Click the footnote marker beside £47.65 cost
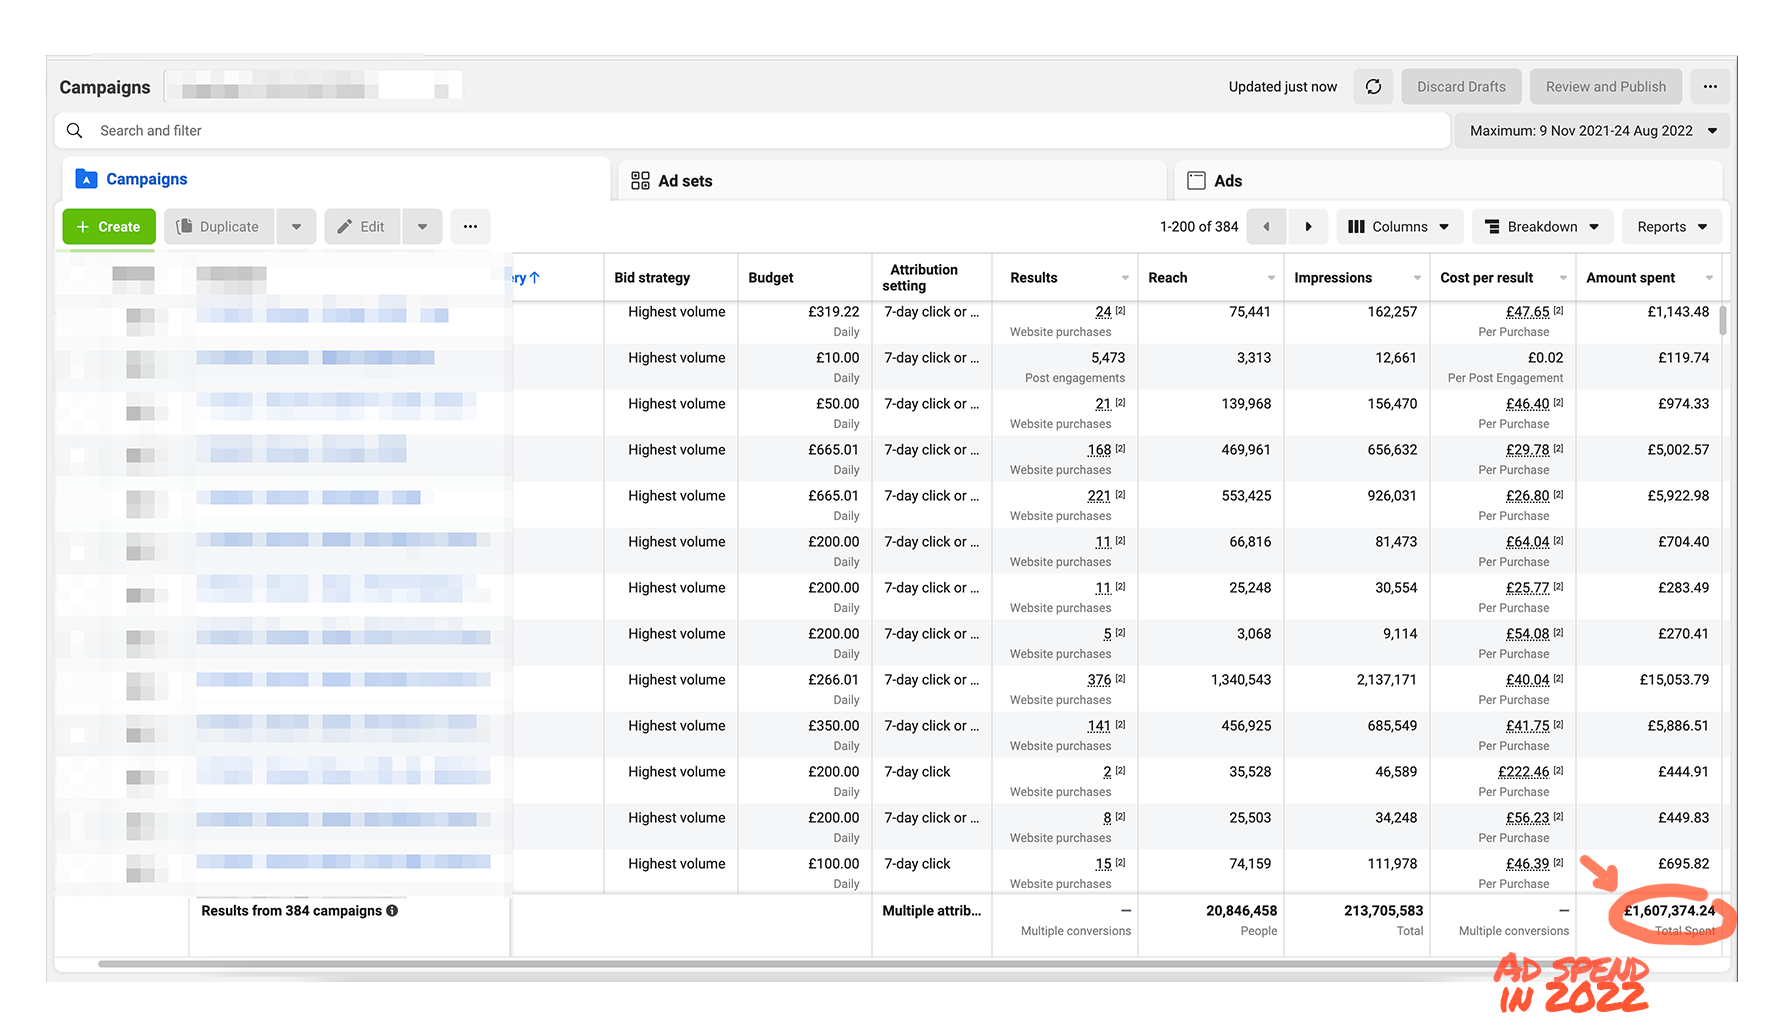The width and height of the screenshot is (1782, 1034). [1558, 311]
